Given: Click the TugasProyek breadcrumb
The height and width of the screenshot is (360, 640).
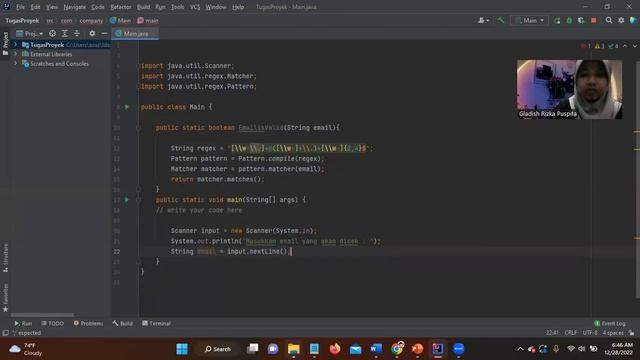Looking at the screenshot, I should click(x=22, y=20).
